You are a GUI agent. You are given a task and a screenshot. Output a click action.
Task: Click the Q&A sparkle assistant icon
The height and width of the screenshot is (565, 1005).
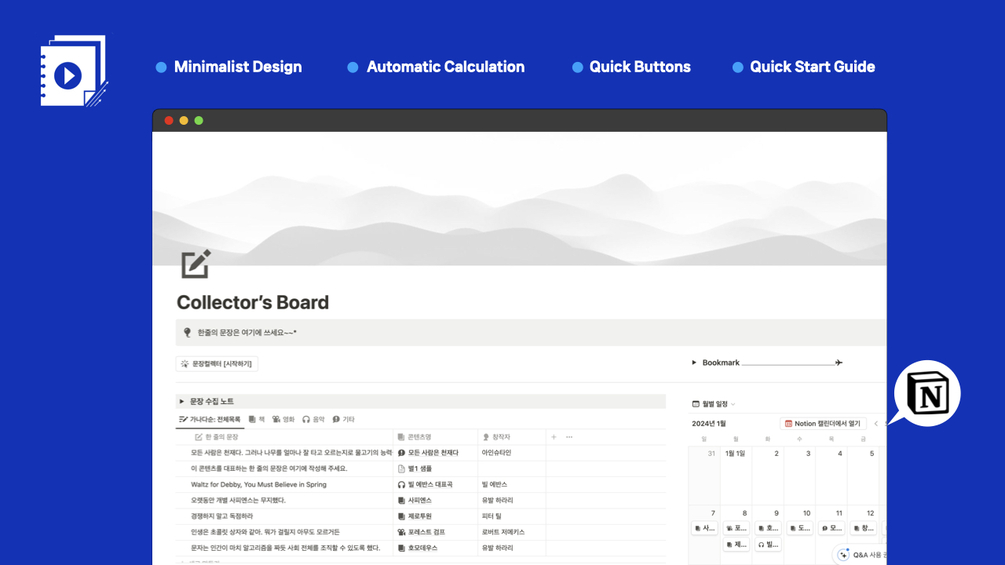(843, 555)
